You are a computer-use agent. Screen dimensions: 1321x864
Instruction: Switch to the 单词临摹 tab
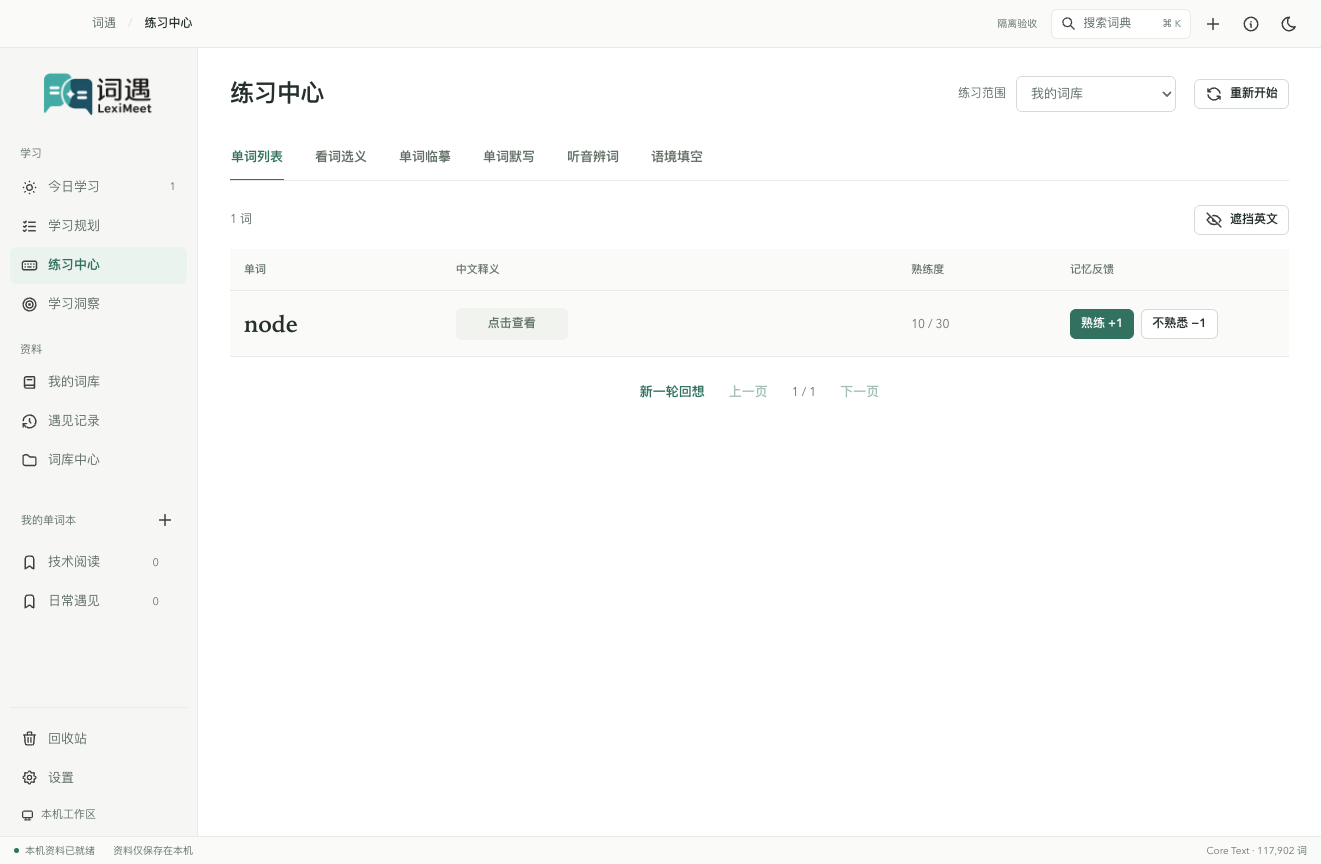coord(425,157)
